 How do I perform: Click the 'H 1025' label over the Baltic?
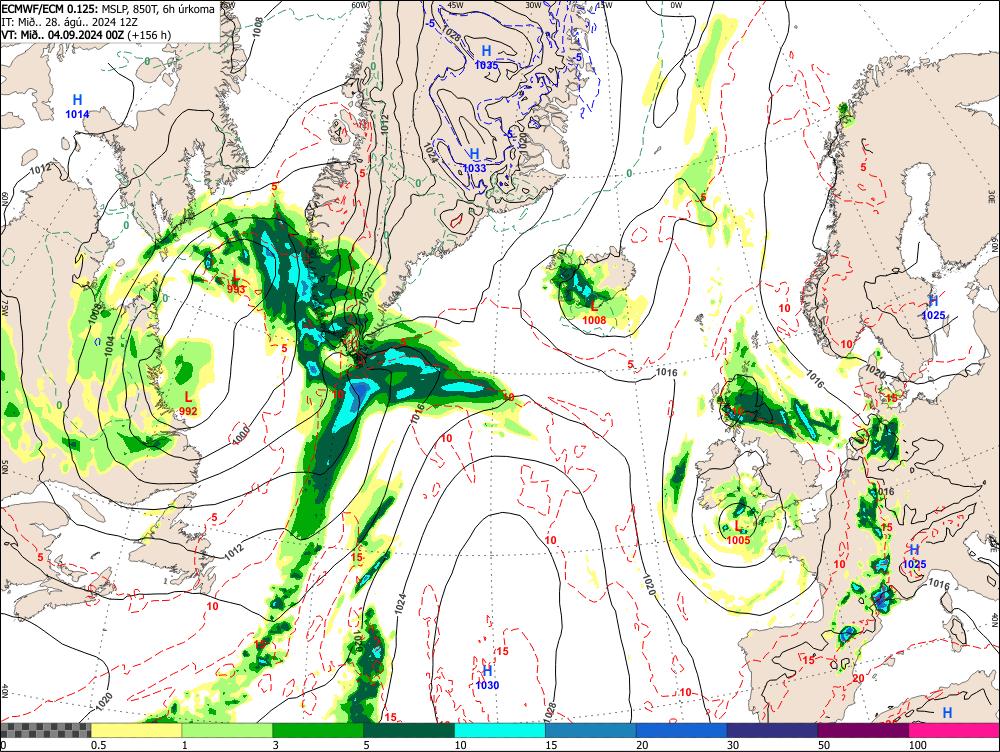pyautogui.click(x=933, y=308)
